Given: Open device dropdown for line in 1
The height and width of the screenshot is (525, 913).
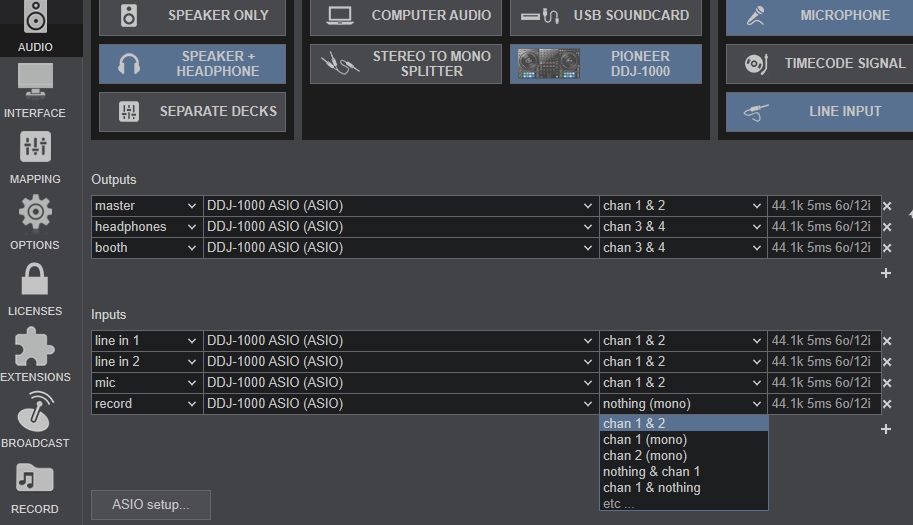Looking at the screenshot, I should pyautogui.click(x=401, y=340).
